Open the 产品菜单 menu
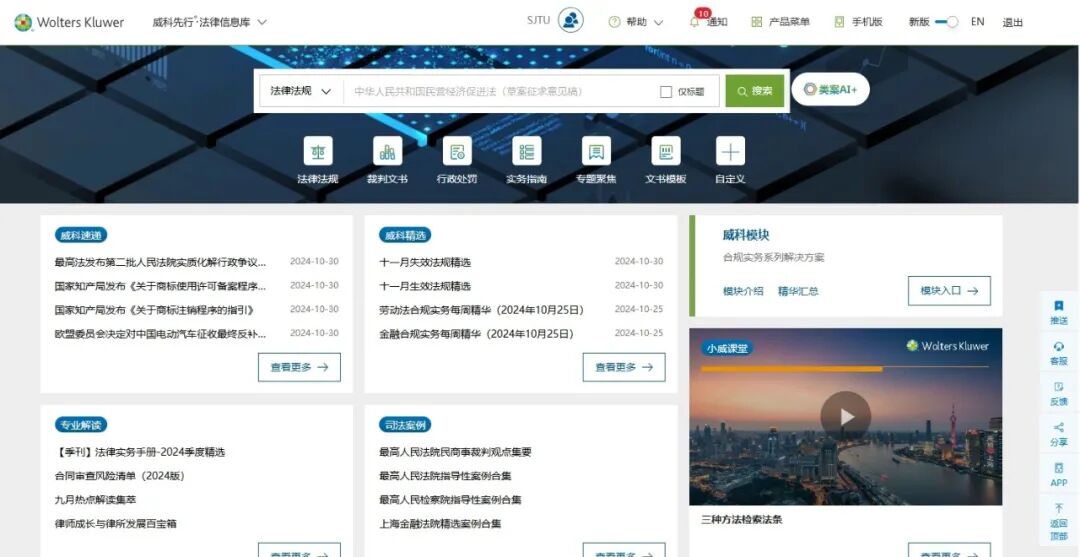 coord(780,22)
